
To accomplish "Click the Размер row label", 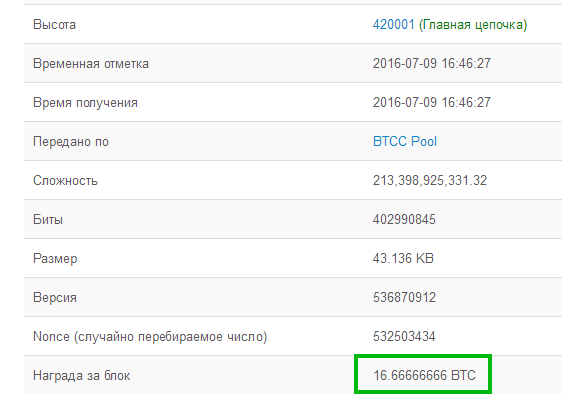I will (x=55, y=259).
